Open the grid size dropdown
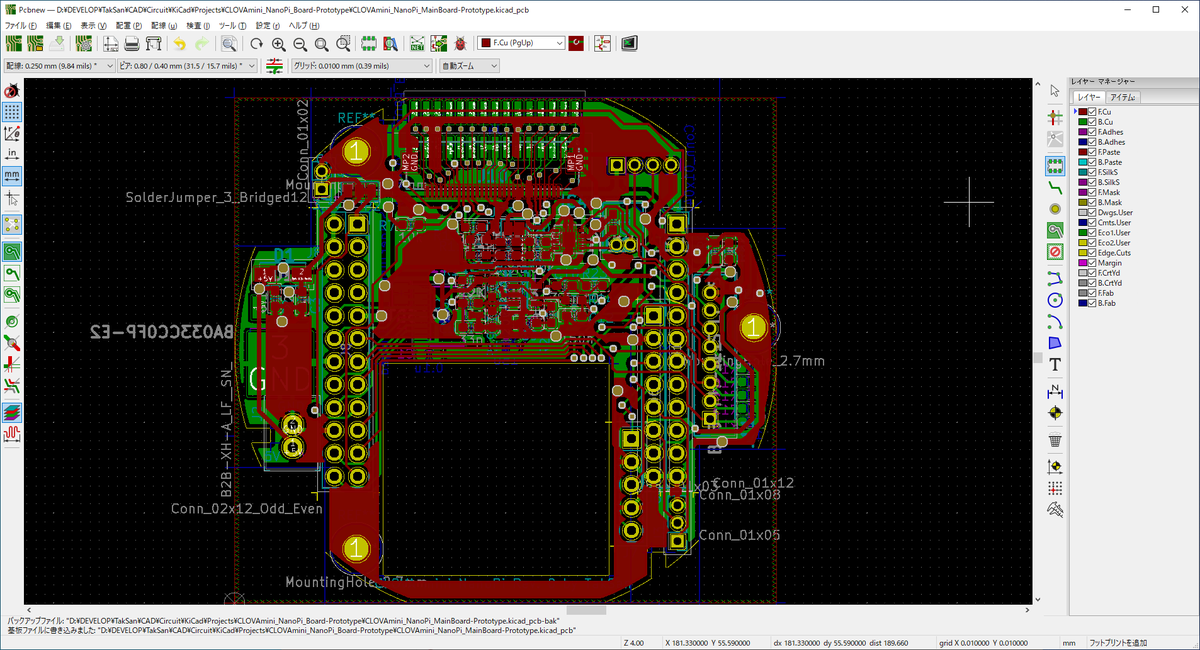This screenshot has width=1200, height=650. pos(361,65)
